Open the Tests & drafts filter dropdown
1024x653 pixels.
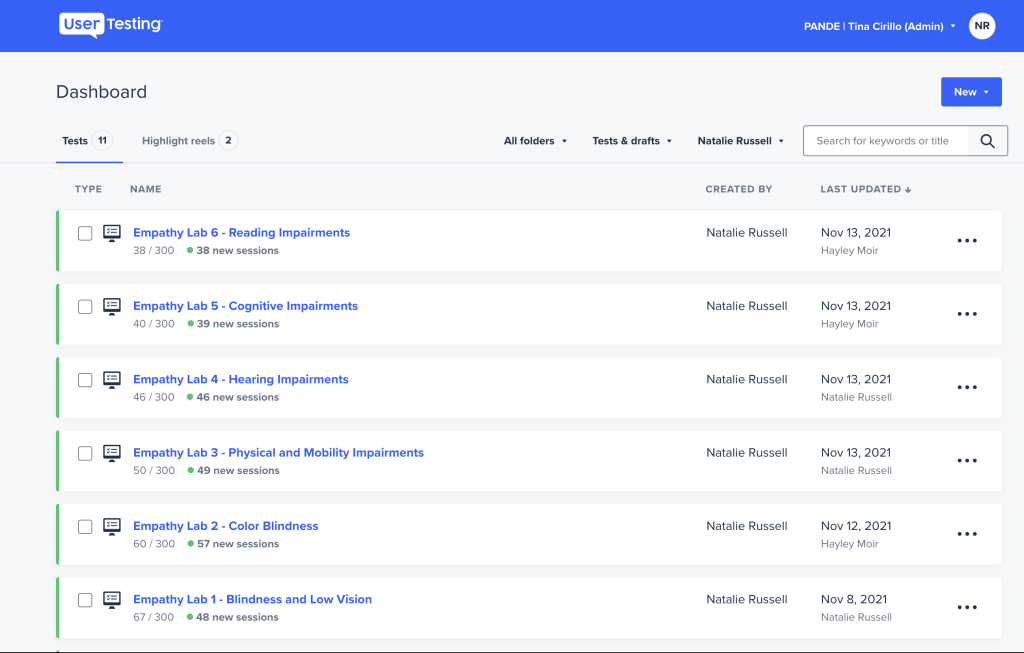point(631,140)
